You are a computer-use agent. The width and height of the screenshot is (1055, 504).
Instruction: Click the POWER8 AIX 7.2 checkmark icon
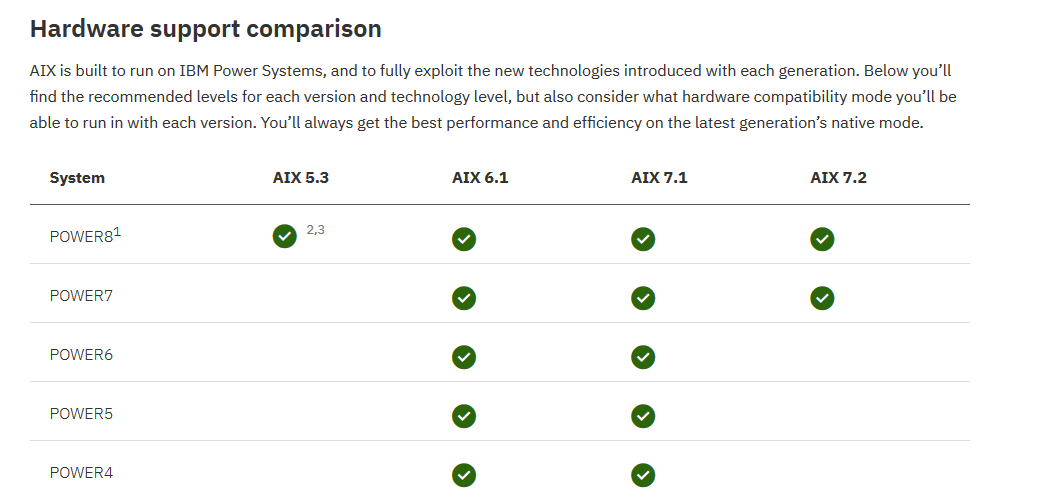pos(822,239)
